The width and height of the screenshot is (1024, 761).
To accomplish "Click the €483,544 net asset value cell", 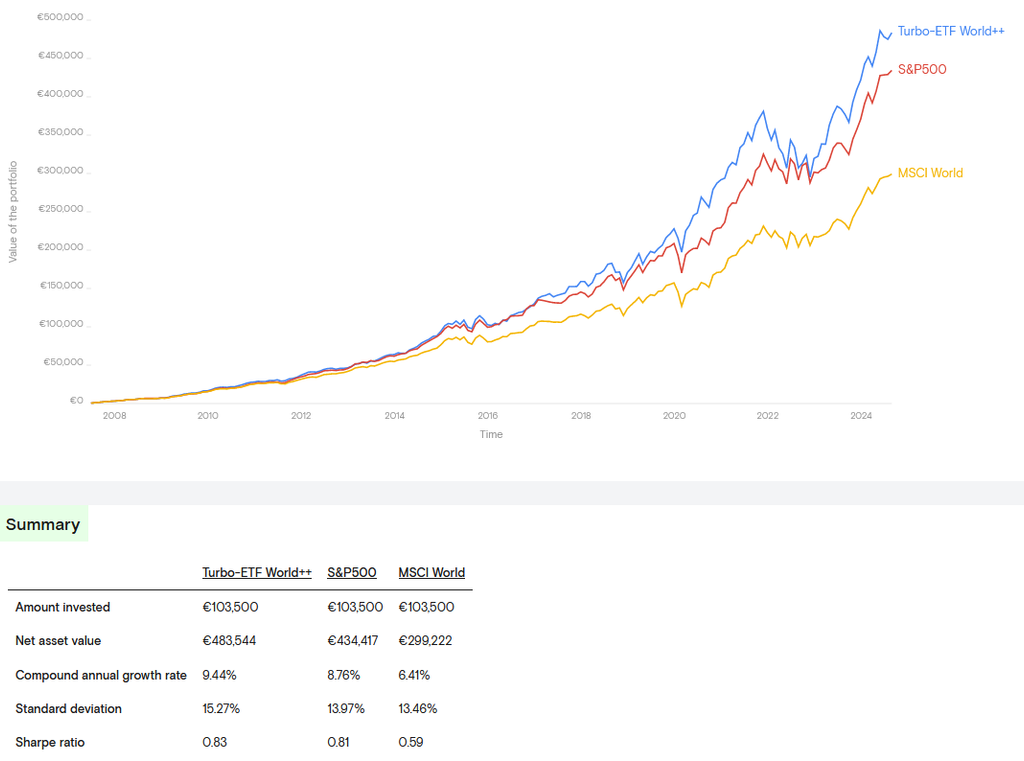I will click(x=229, y=641).
